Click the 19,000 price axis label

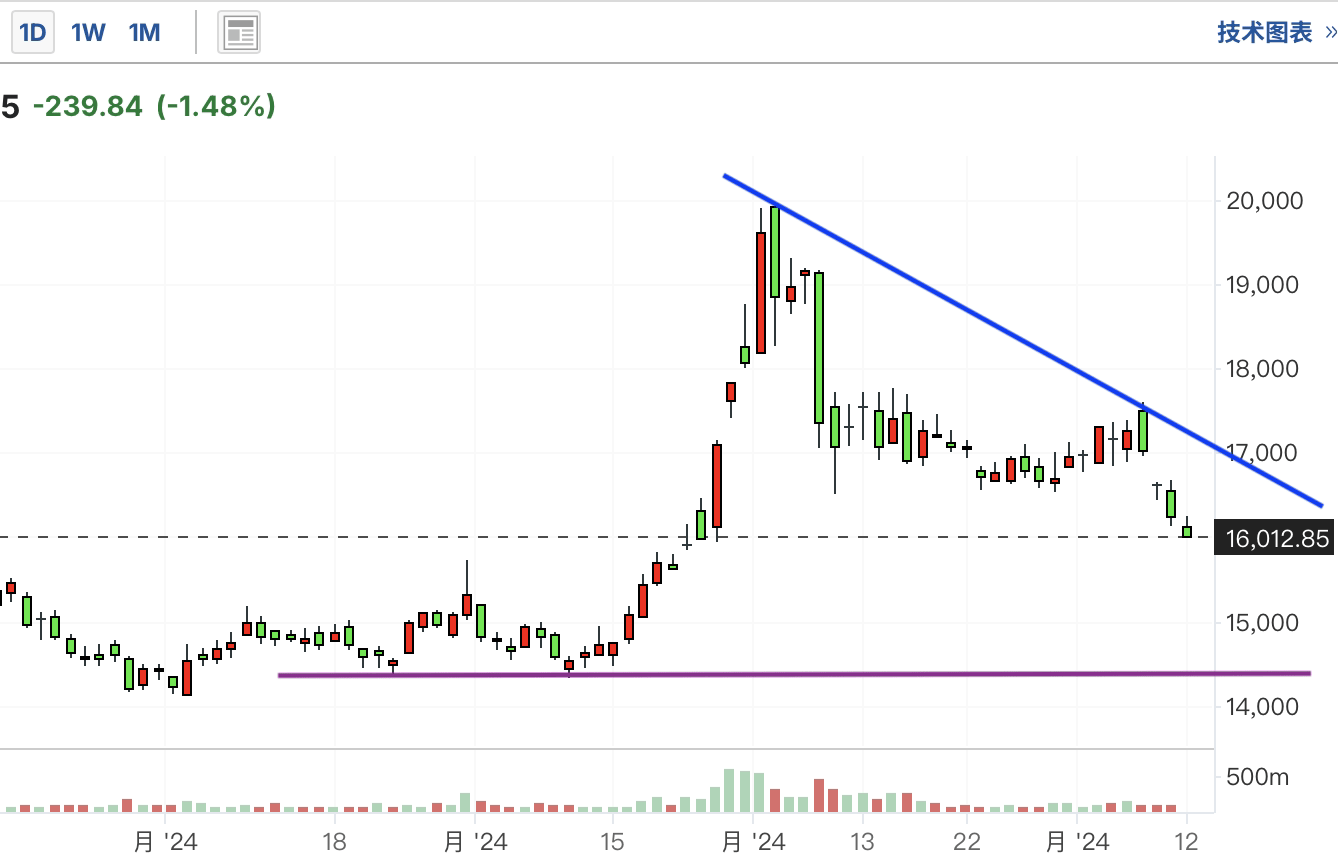click(1264, 285)
